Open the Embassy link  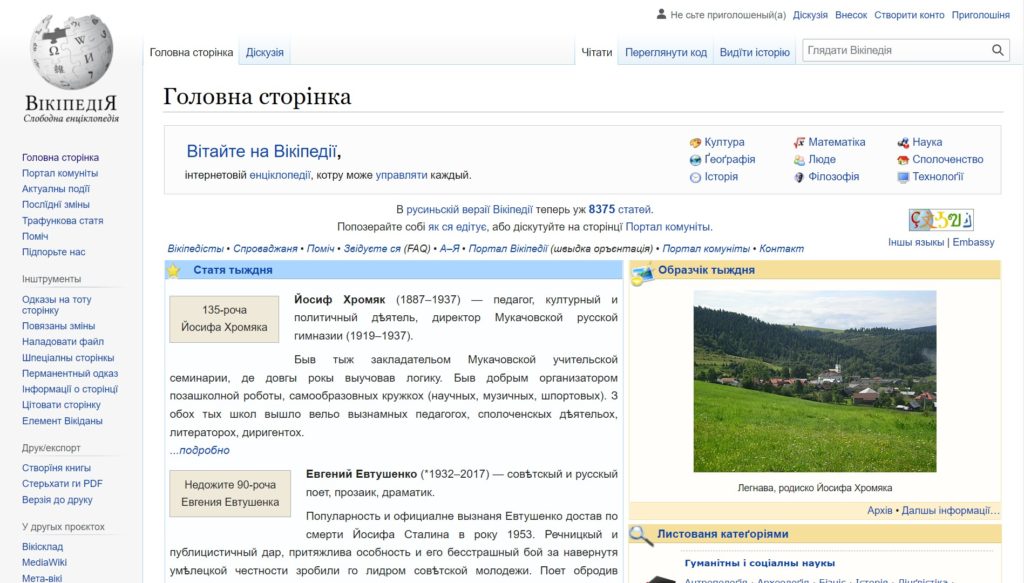point(973,242)
